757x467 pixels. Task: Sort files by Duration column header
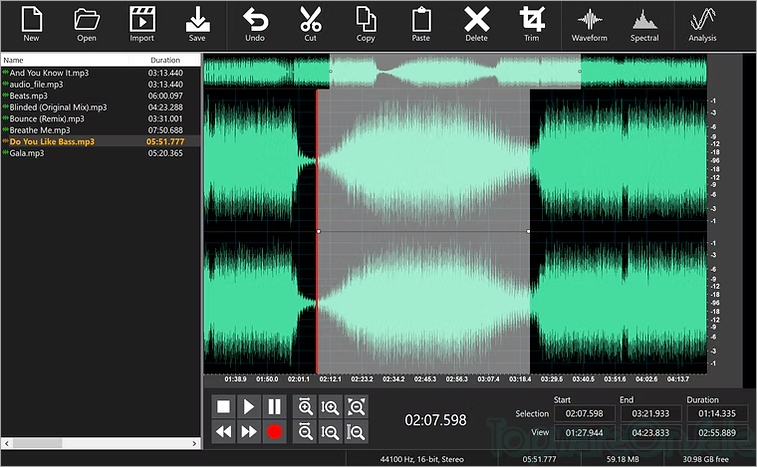pyautogui.click(x=165, y=60)
